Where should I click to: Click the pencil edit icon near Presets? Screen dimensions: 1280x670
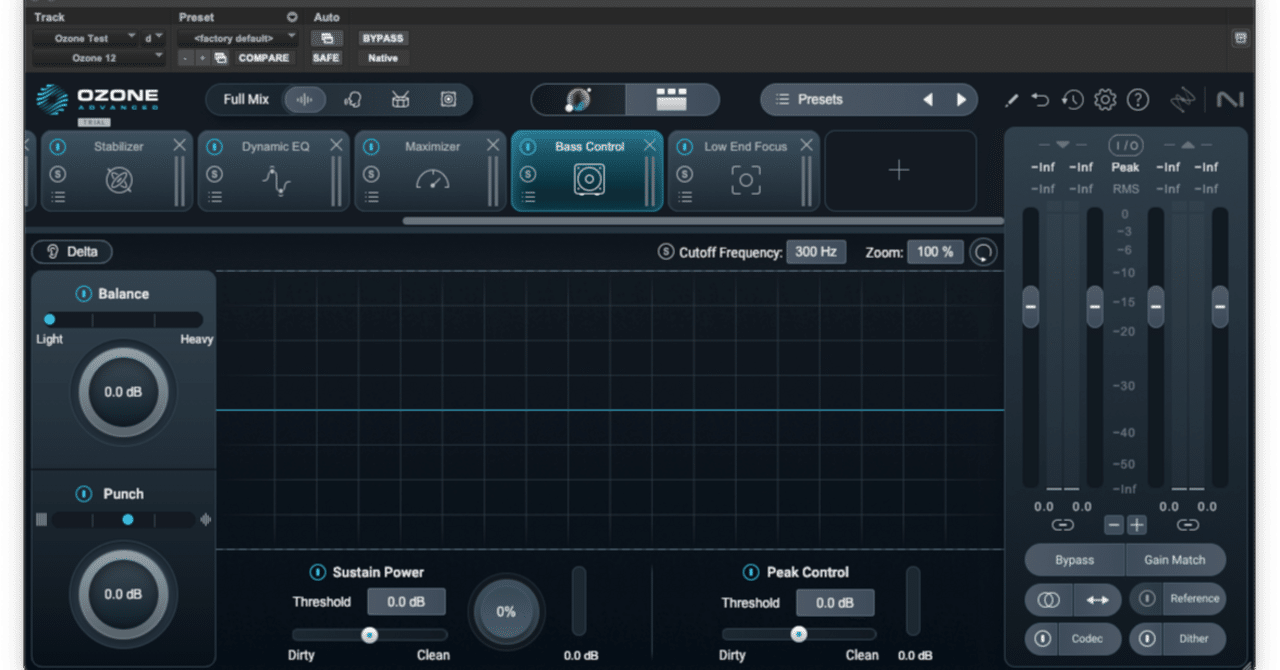(1011, 100)
